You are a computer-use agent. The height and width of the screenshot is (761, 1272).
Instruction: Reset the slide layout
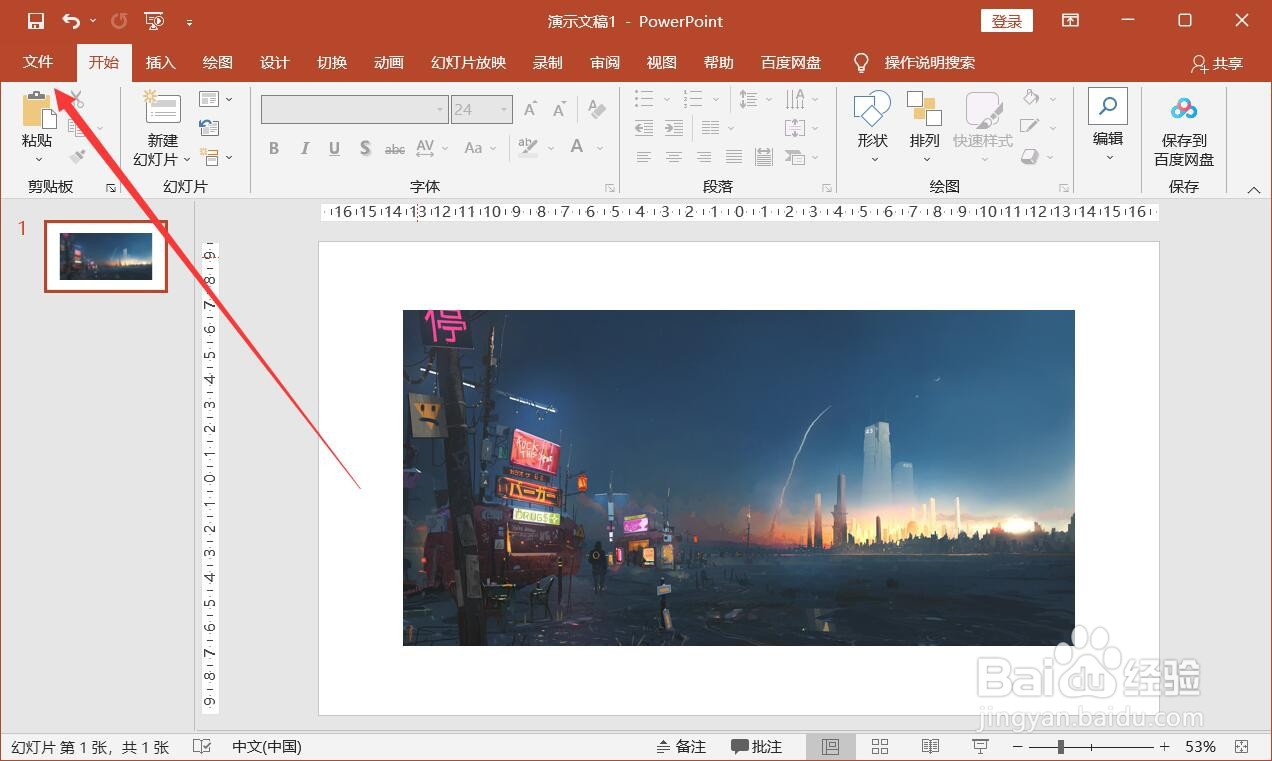point(209,128)
